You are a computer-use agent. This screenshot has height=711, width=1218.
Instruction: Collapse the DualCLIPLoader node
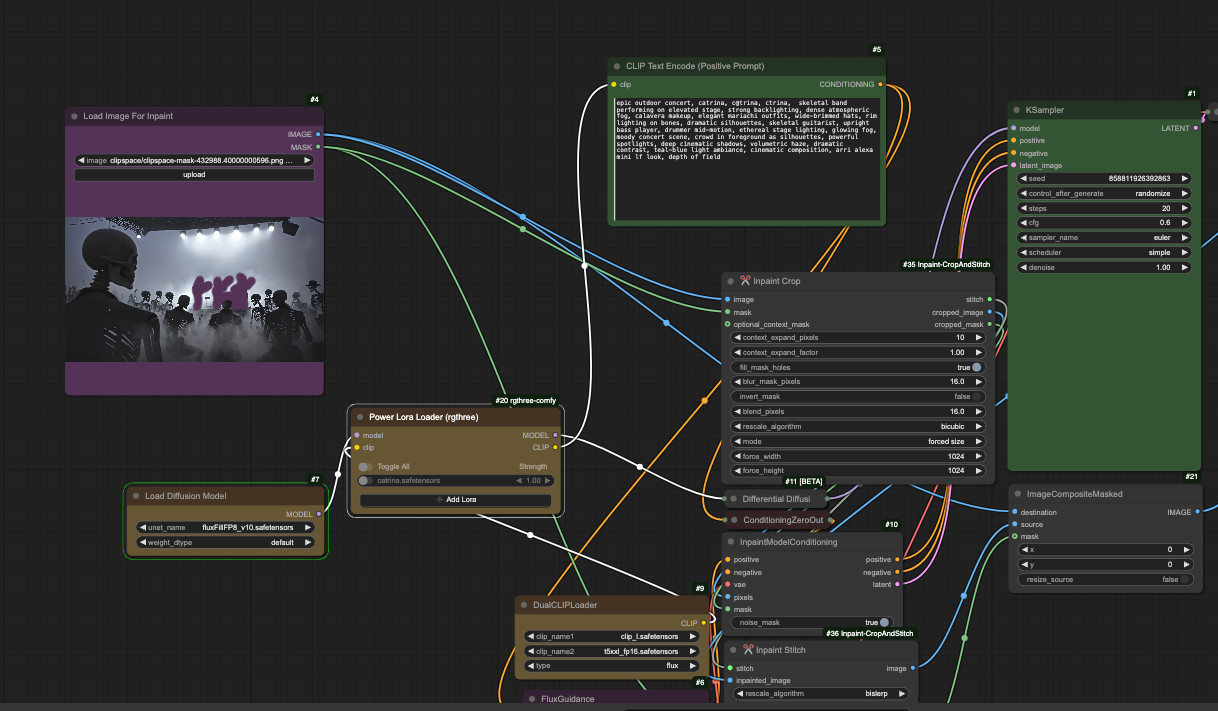(524, 605)
